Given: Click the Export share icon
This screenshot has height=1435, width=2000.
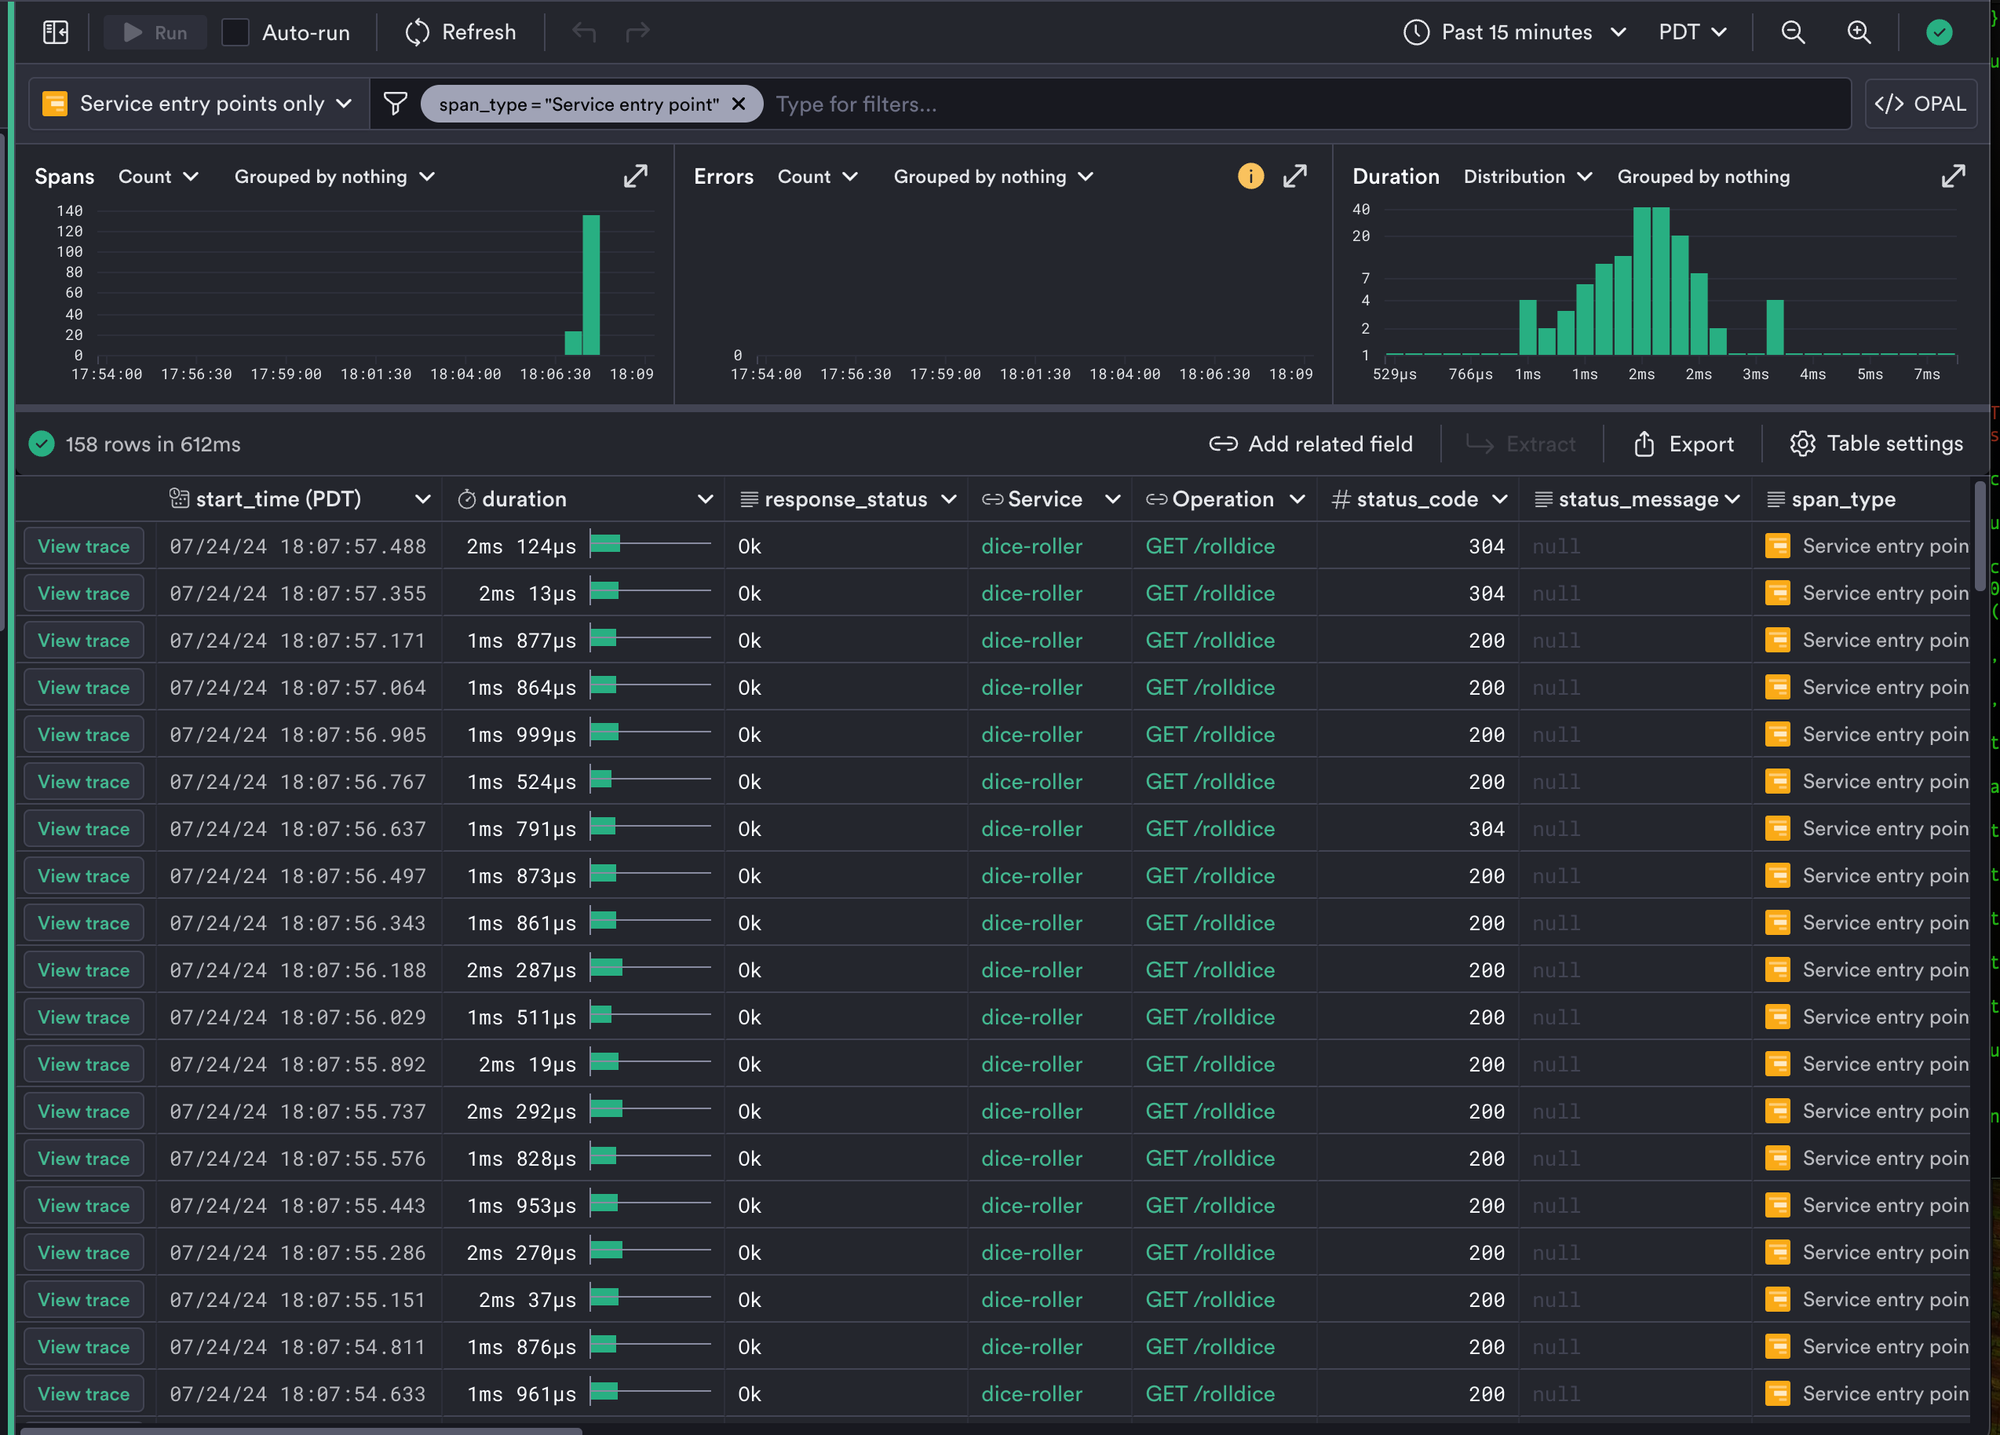Looking at the screenshot, I should coord(1644,444).
